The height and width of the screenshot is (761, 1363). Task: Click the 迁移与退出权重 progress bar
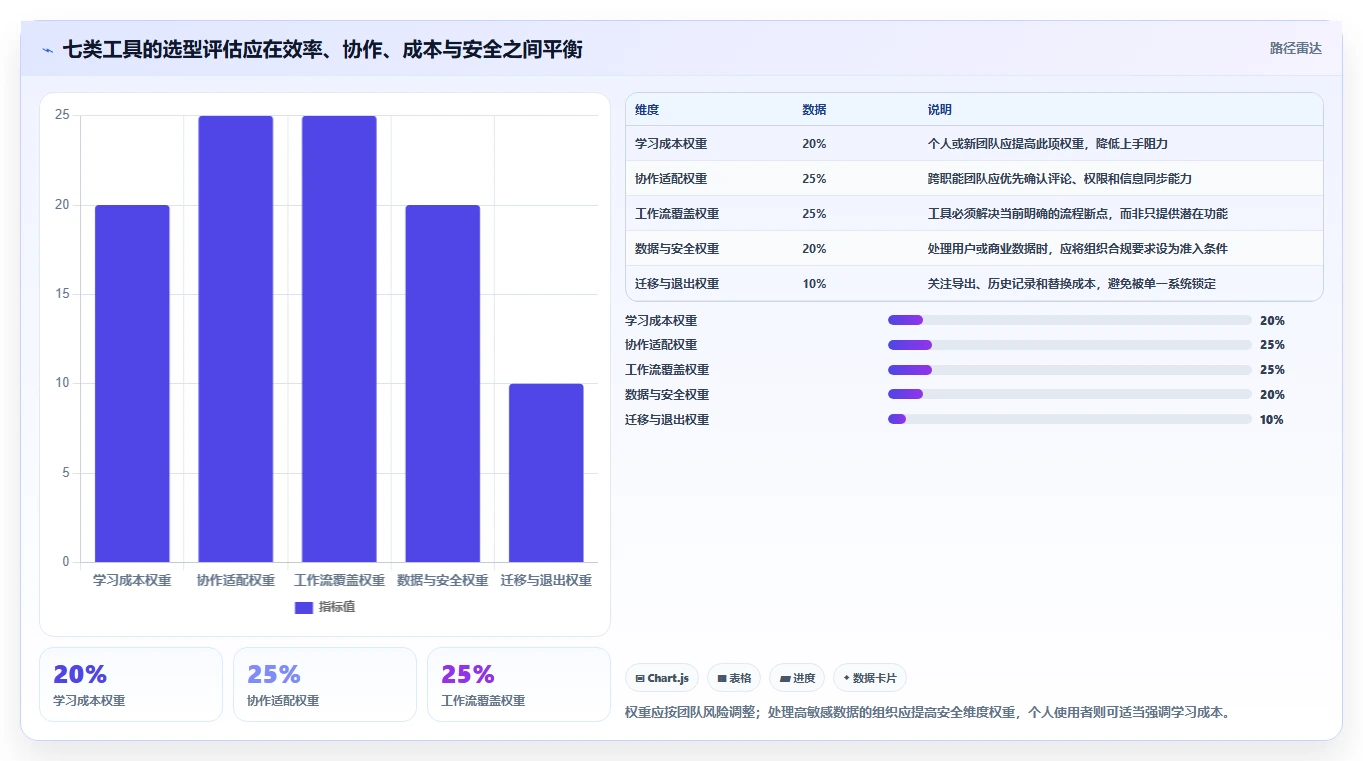click(1070, 420)
